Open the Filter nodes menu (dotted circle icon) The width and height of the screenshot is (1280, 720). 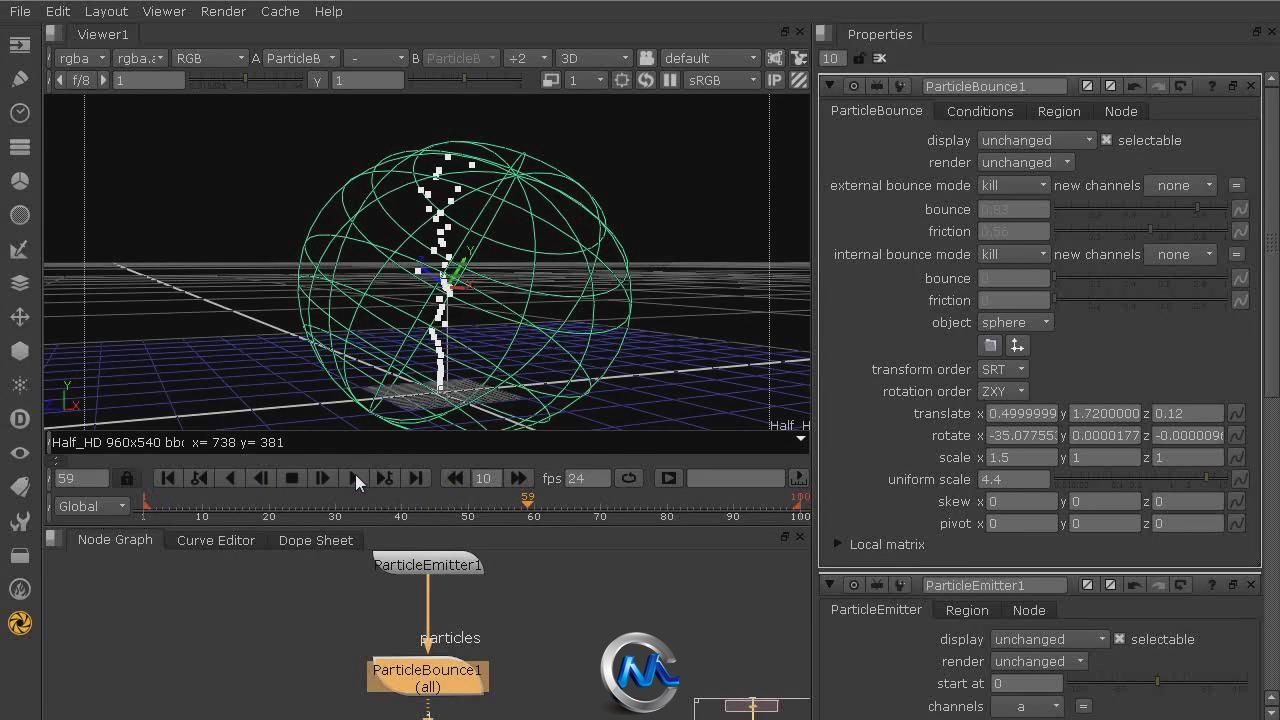click(x=20, y=215)
